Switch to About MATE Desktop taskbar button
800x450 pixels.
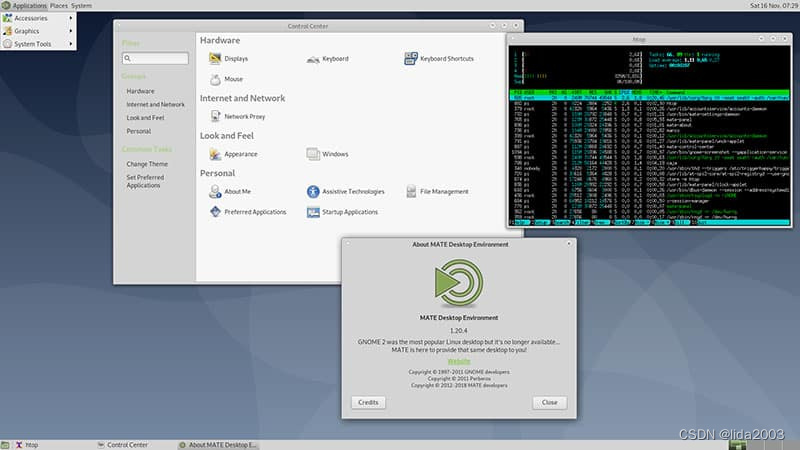pyautogui.click(x=218, y=445)
